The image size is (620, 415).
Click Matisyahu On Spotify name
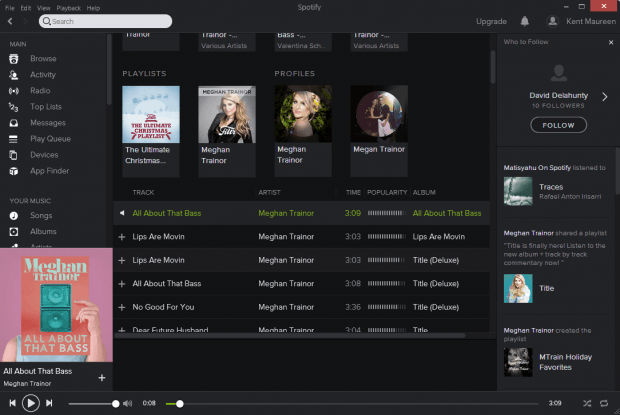coord(537,168)
